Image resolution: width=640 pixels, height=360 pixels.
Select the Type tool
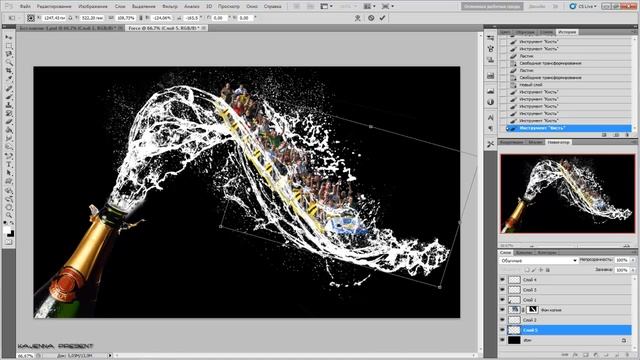(9, 165)
